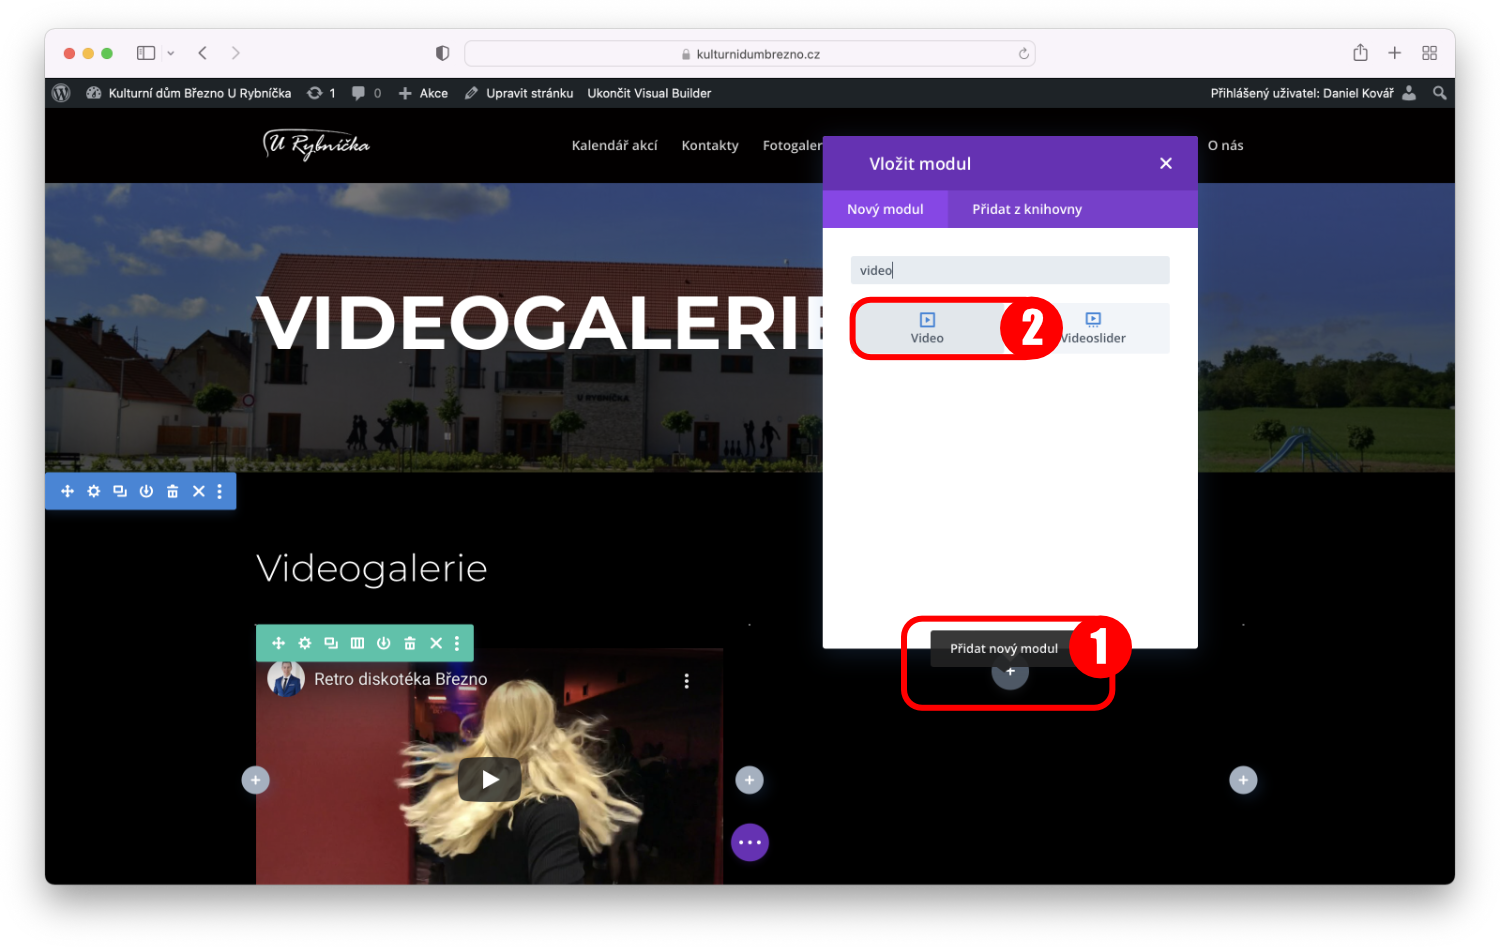Click Safari Share icon
This screenshot has width=1500, height=950.
click(1360, 52)
